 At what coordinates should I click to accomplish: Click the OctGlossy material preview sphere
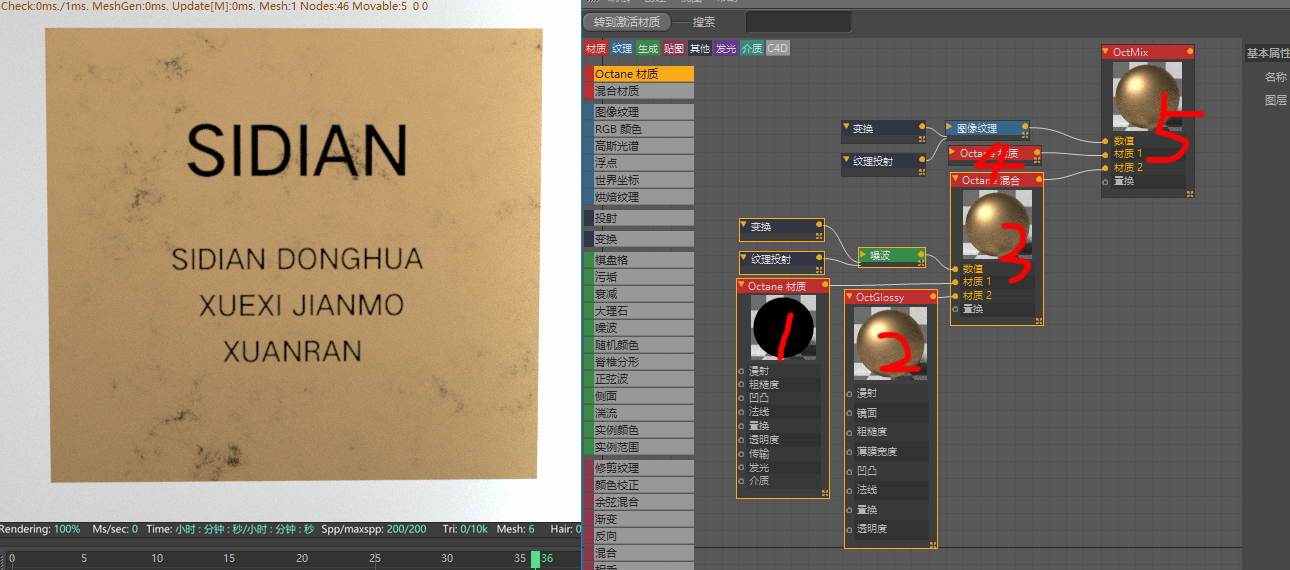click(x=889, y=343)
